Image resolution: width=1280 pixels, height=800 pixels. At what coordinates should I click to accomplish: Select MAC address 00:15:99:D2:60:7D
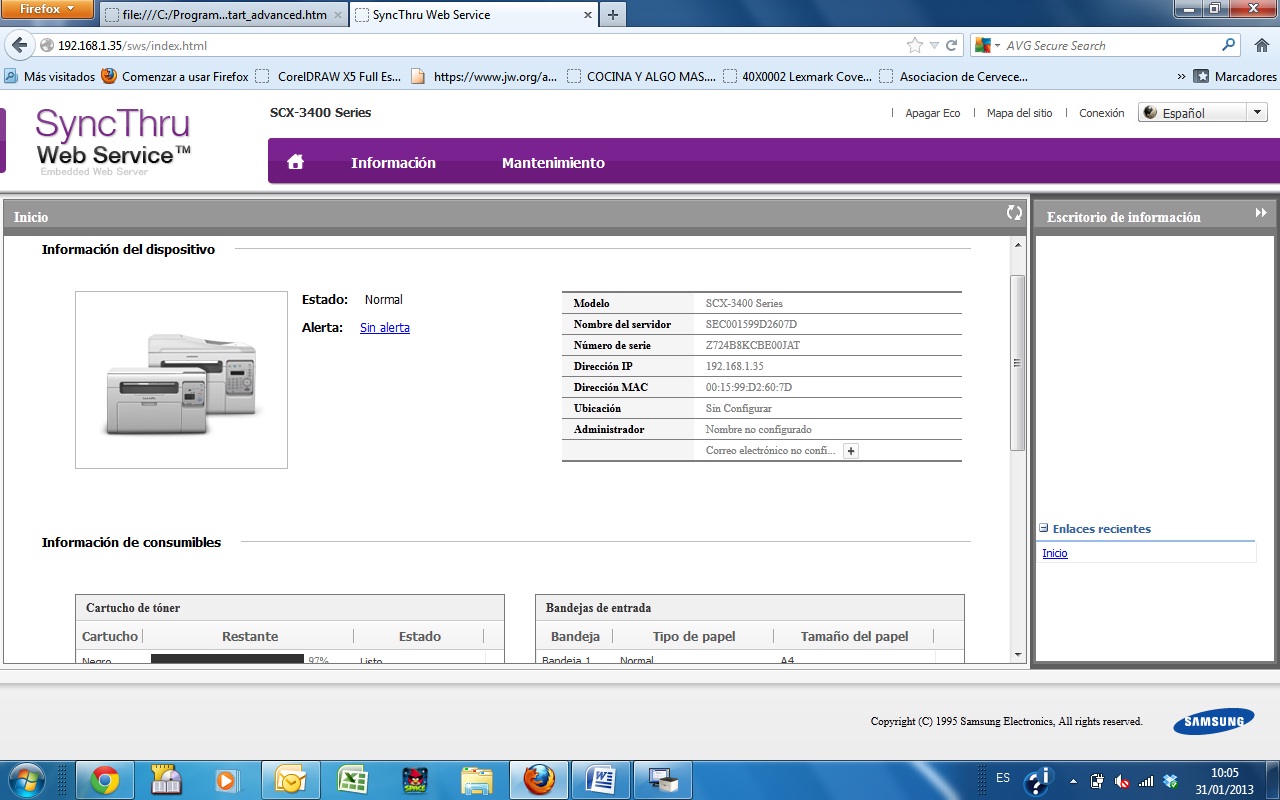pos(748,387)
